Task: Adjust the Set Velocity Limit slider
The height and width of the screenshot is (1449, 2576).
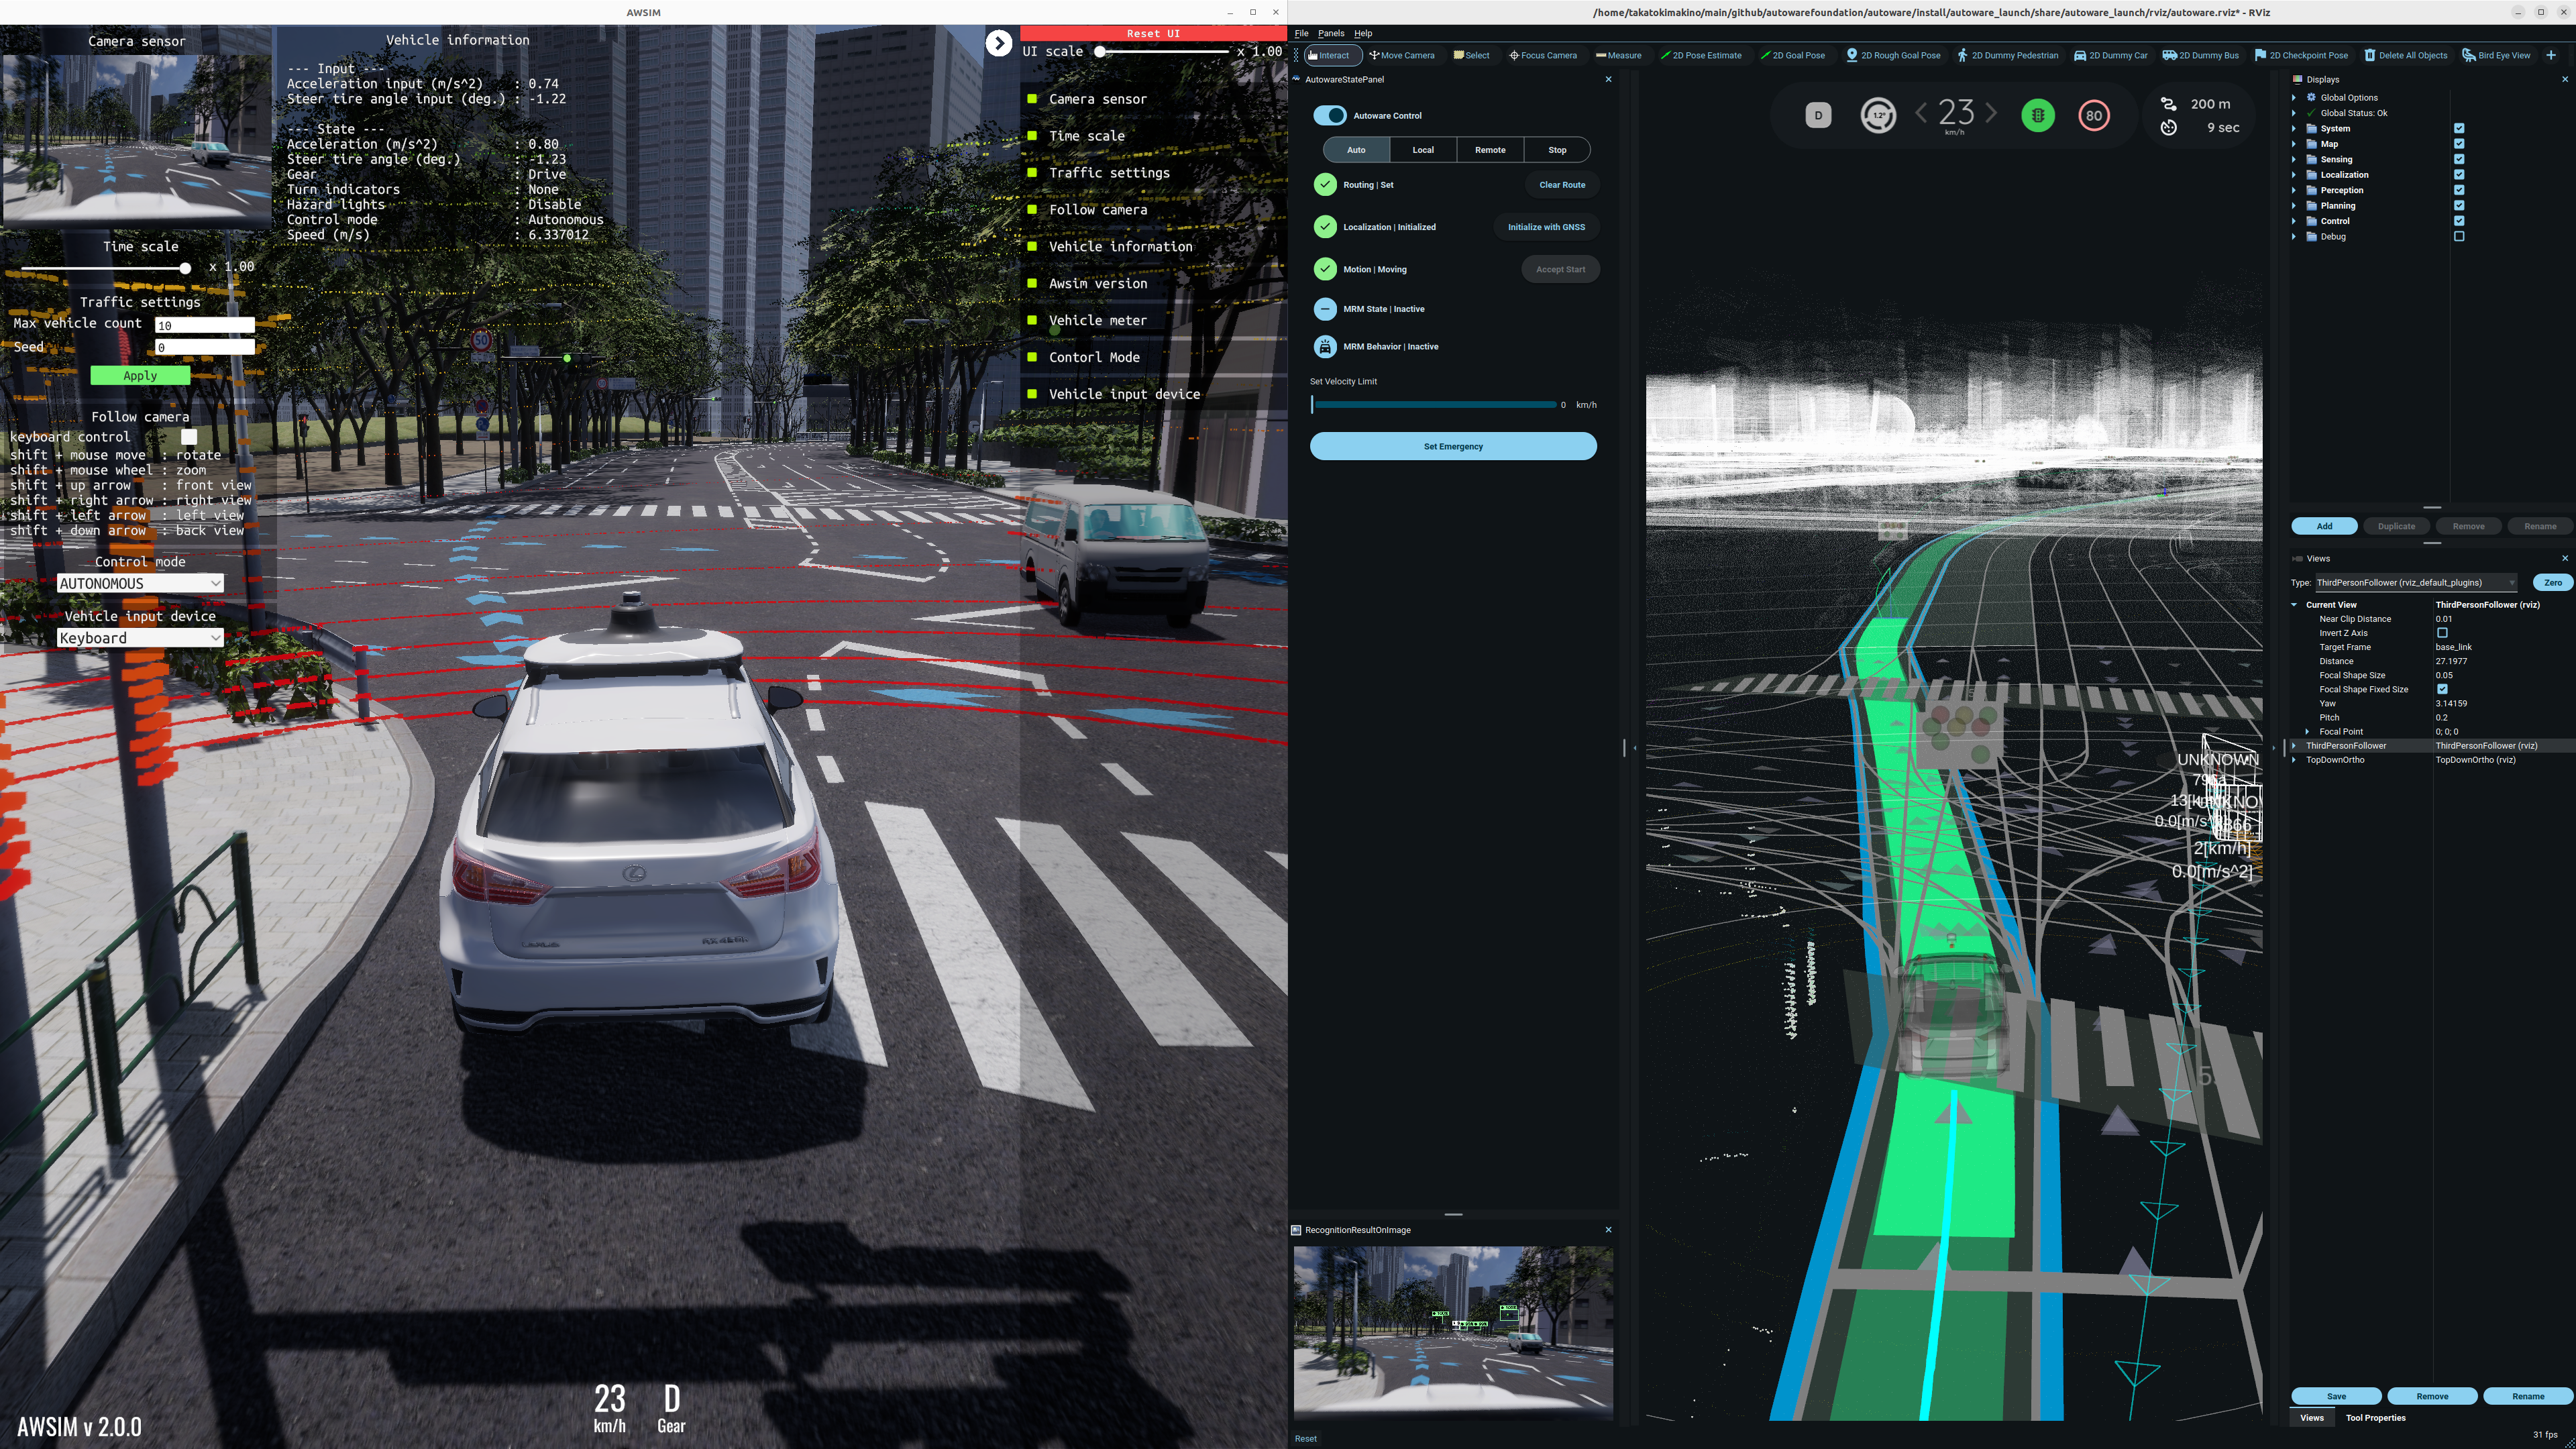Action: coord(1433,405)
